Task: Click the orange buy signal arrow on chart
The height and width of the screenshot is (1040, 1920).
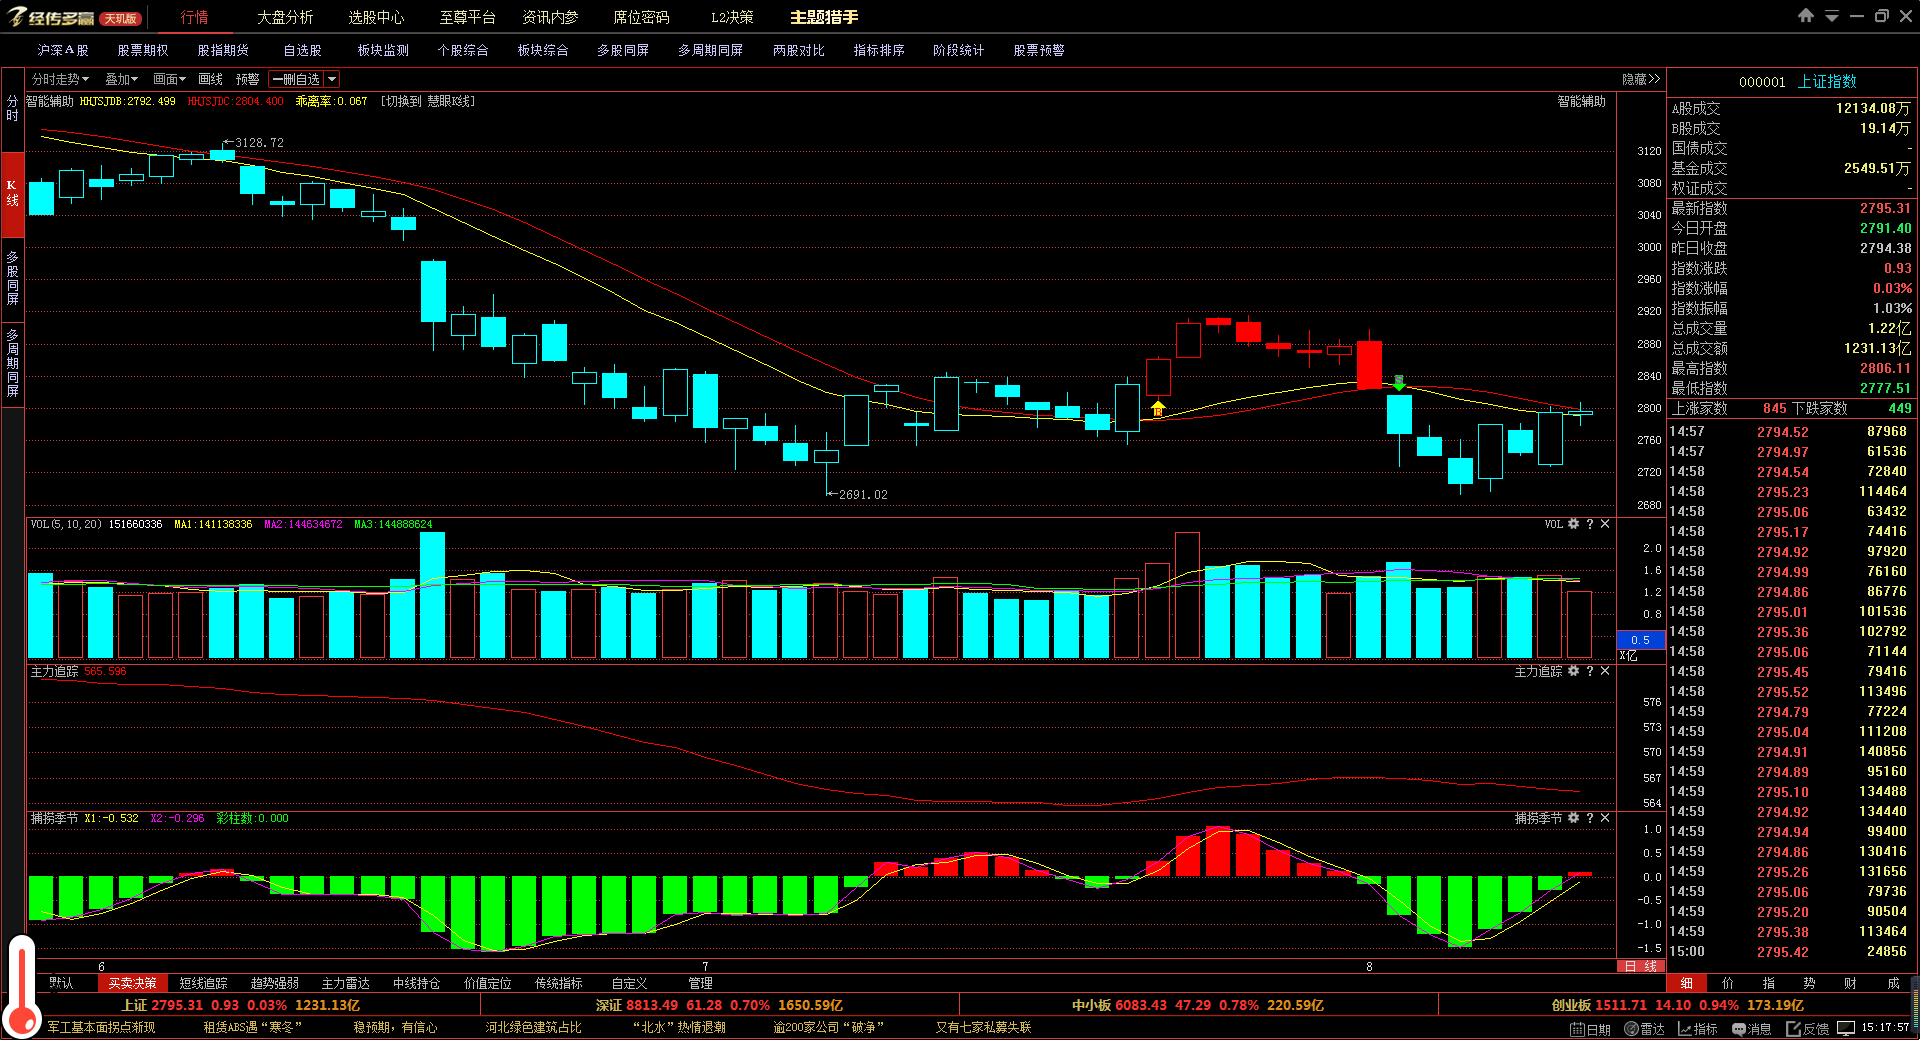Action: tap(1158, 408)
